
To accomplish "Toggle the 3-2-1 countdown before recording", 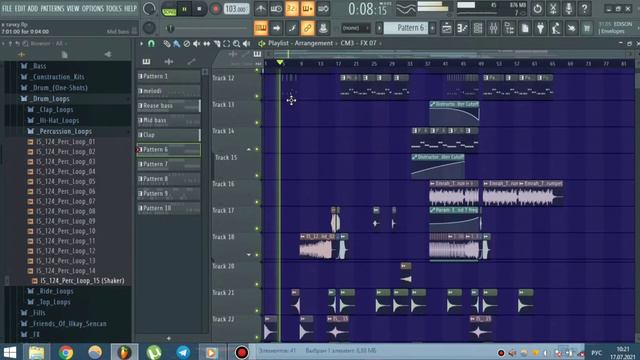I will pos(291,9).
